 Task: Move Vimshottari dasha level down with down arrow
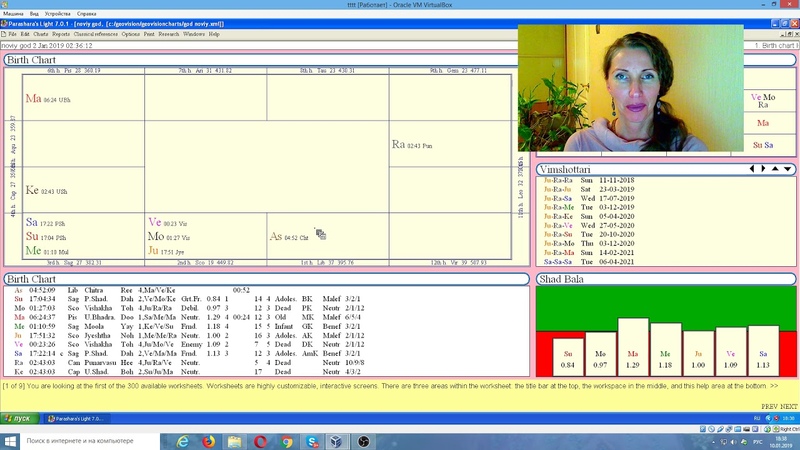[787, 169]
